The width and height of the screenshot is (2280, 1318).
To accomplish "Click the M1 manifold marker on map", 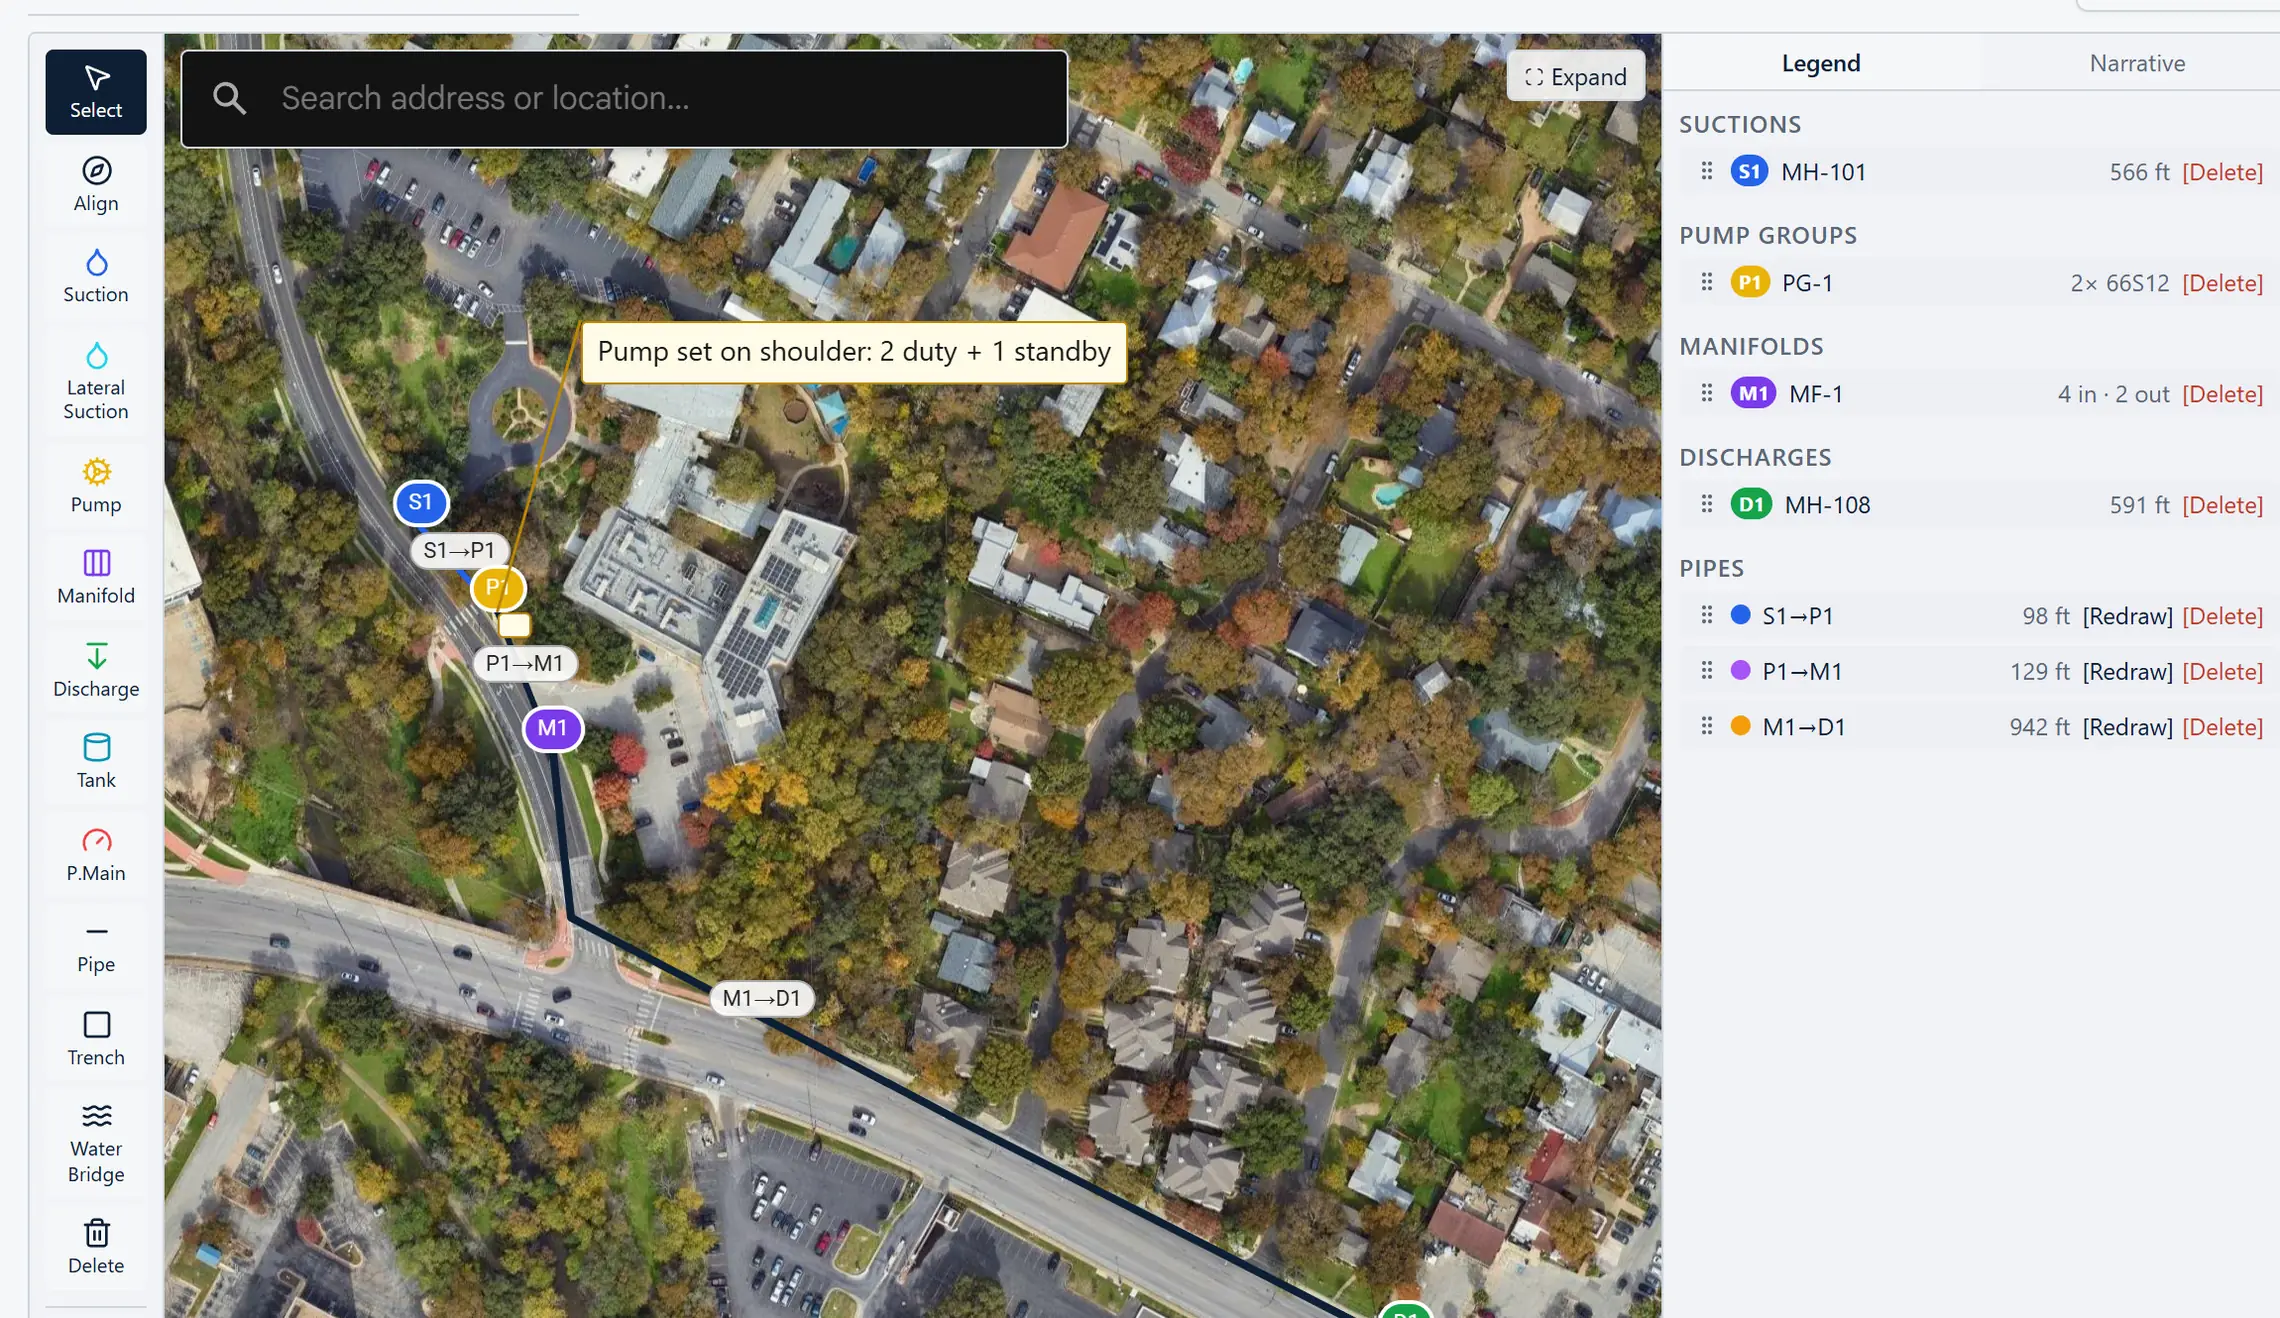I will pyautogui.click(x=553, y=728).
